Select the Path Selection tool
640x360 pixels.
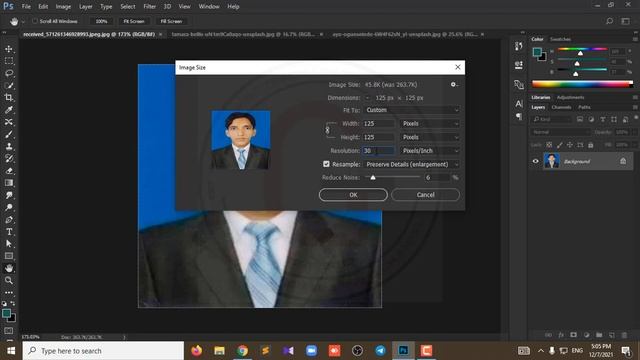coord(9,244)
